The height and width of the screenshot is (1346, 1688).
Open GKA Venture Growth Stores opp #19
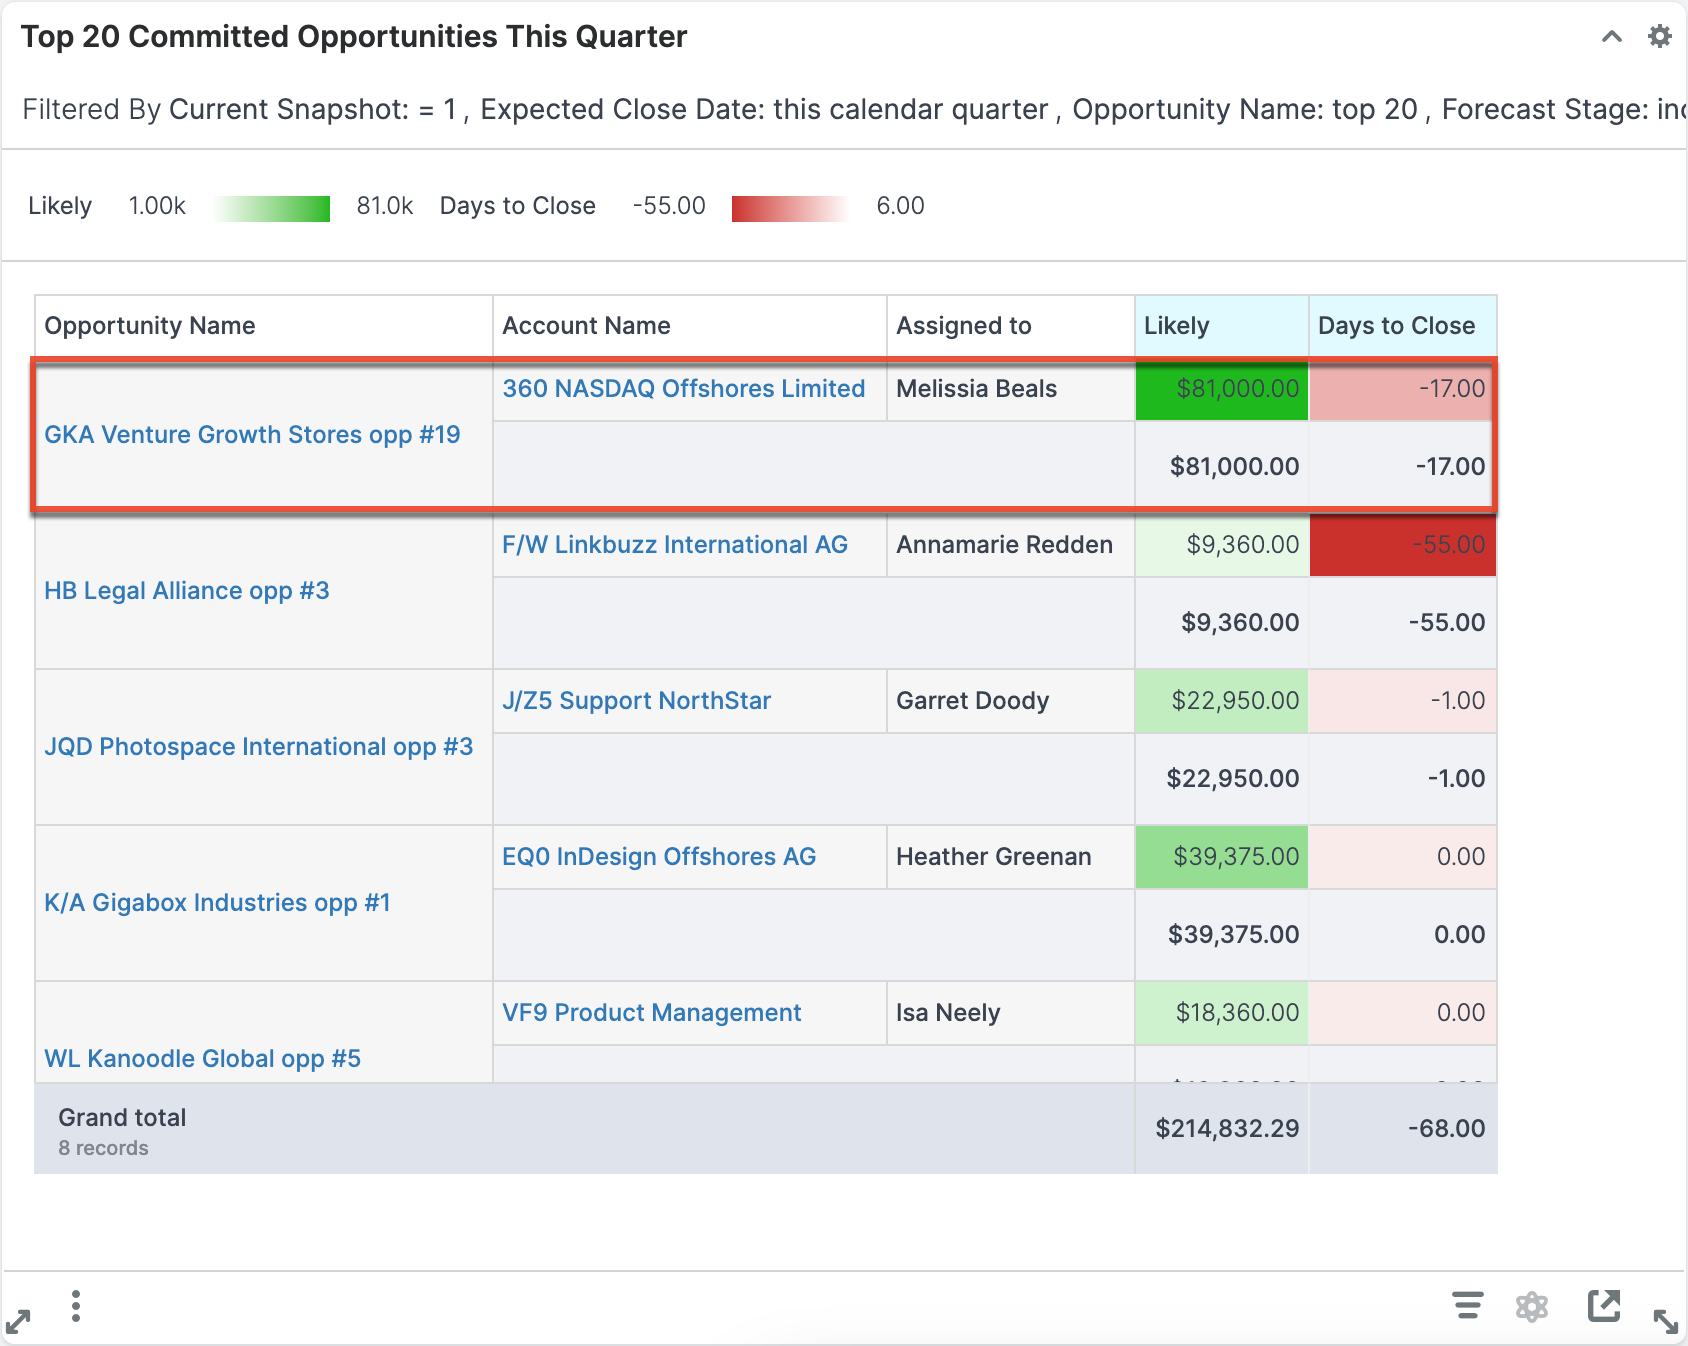tap(252, 435)
